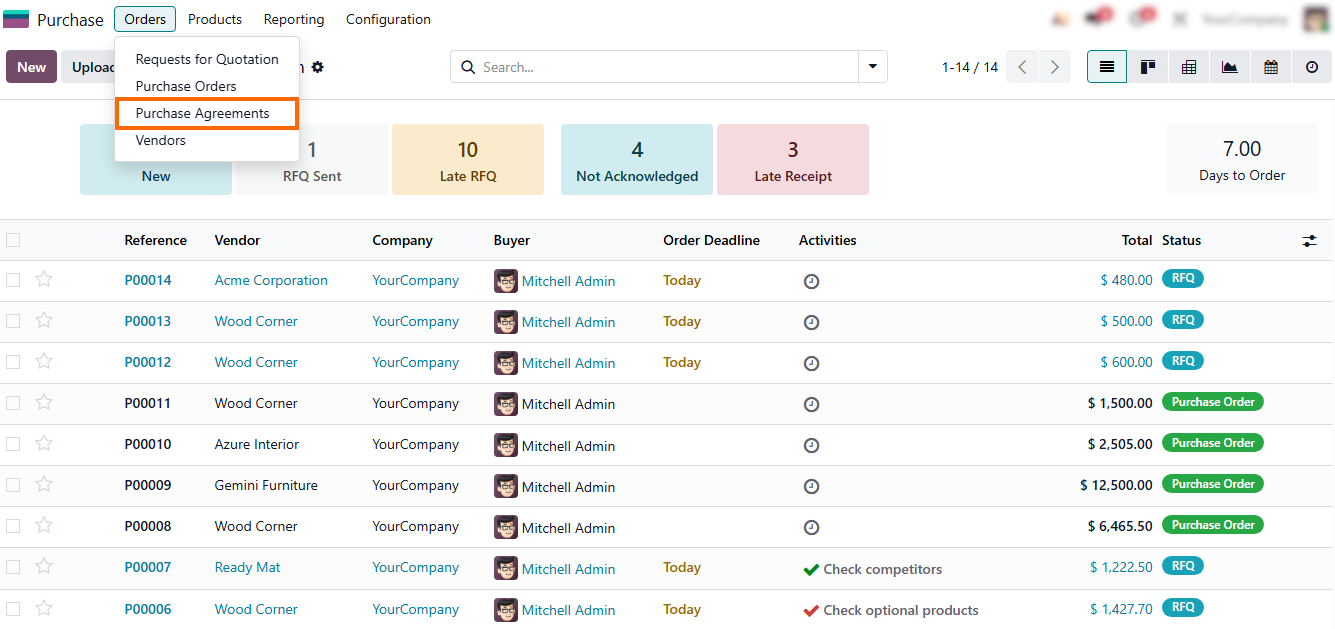The width and height of the screenshot is (1335, 629).
Task: Open Acme Corporation vendor link
Action: [271, 280]
